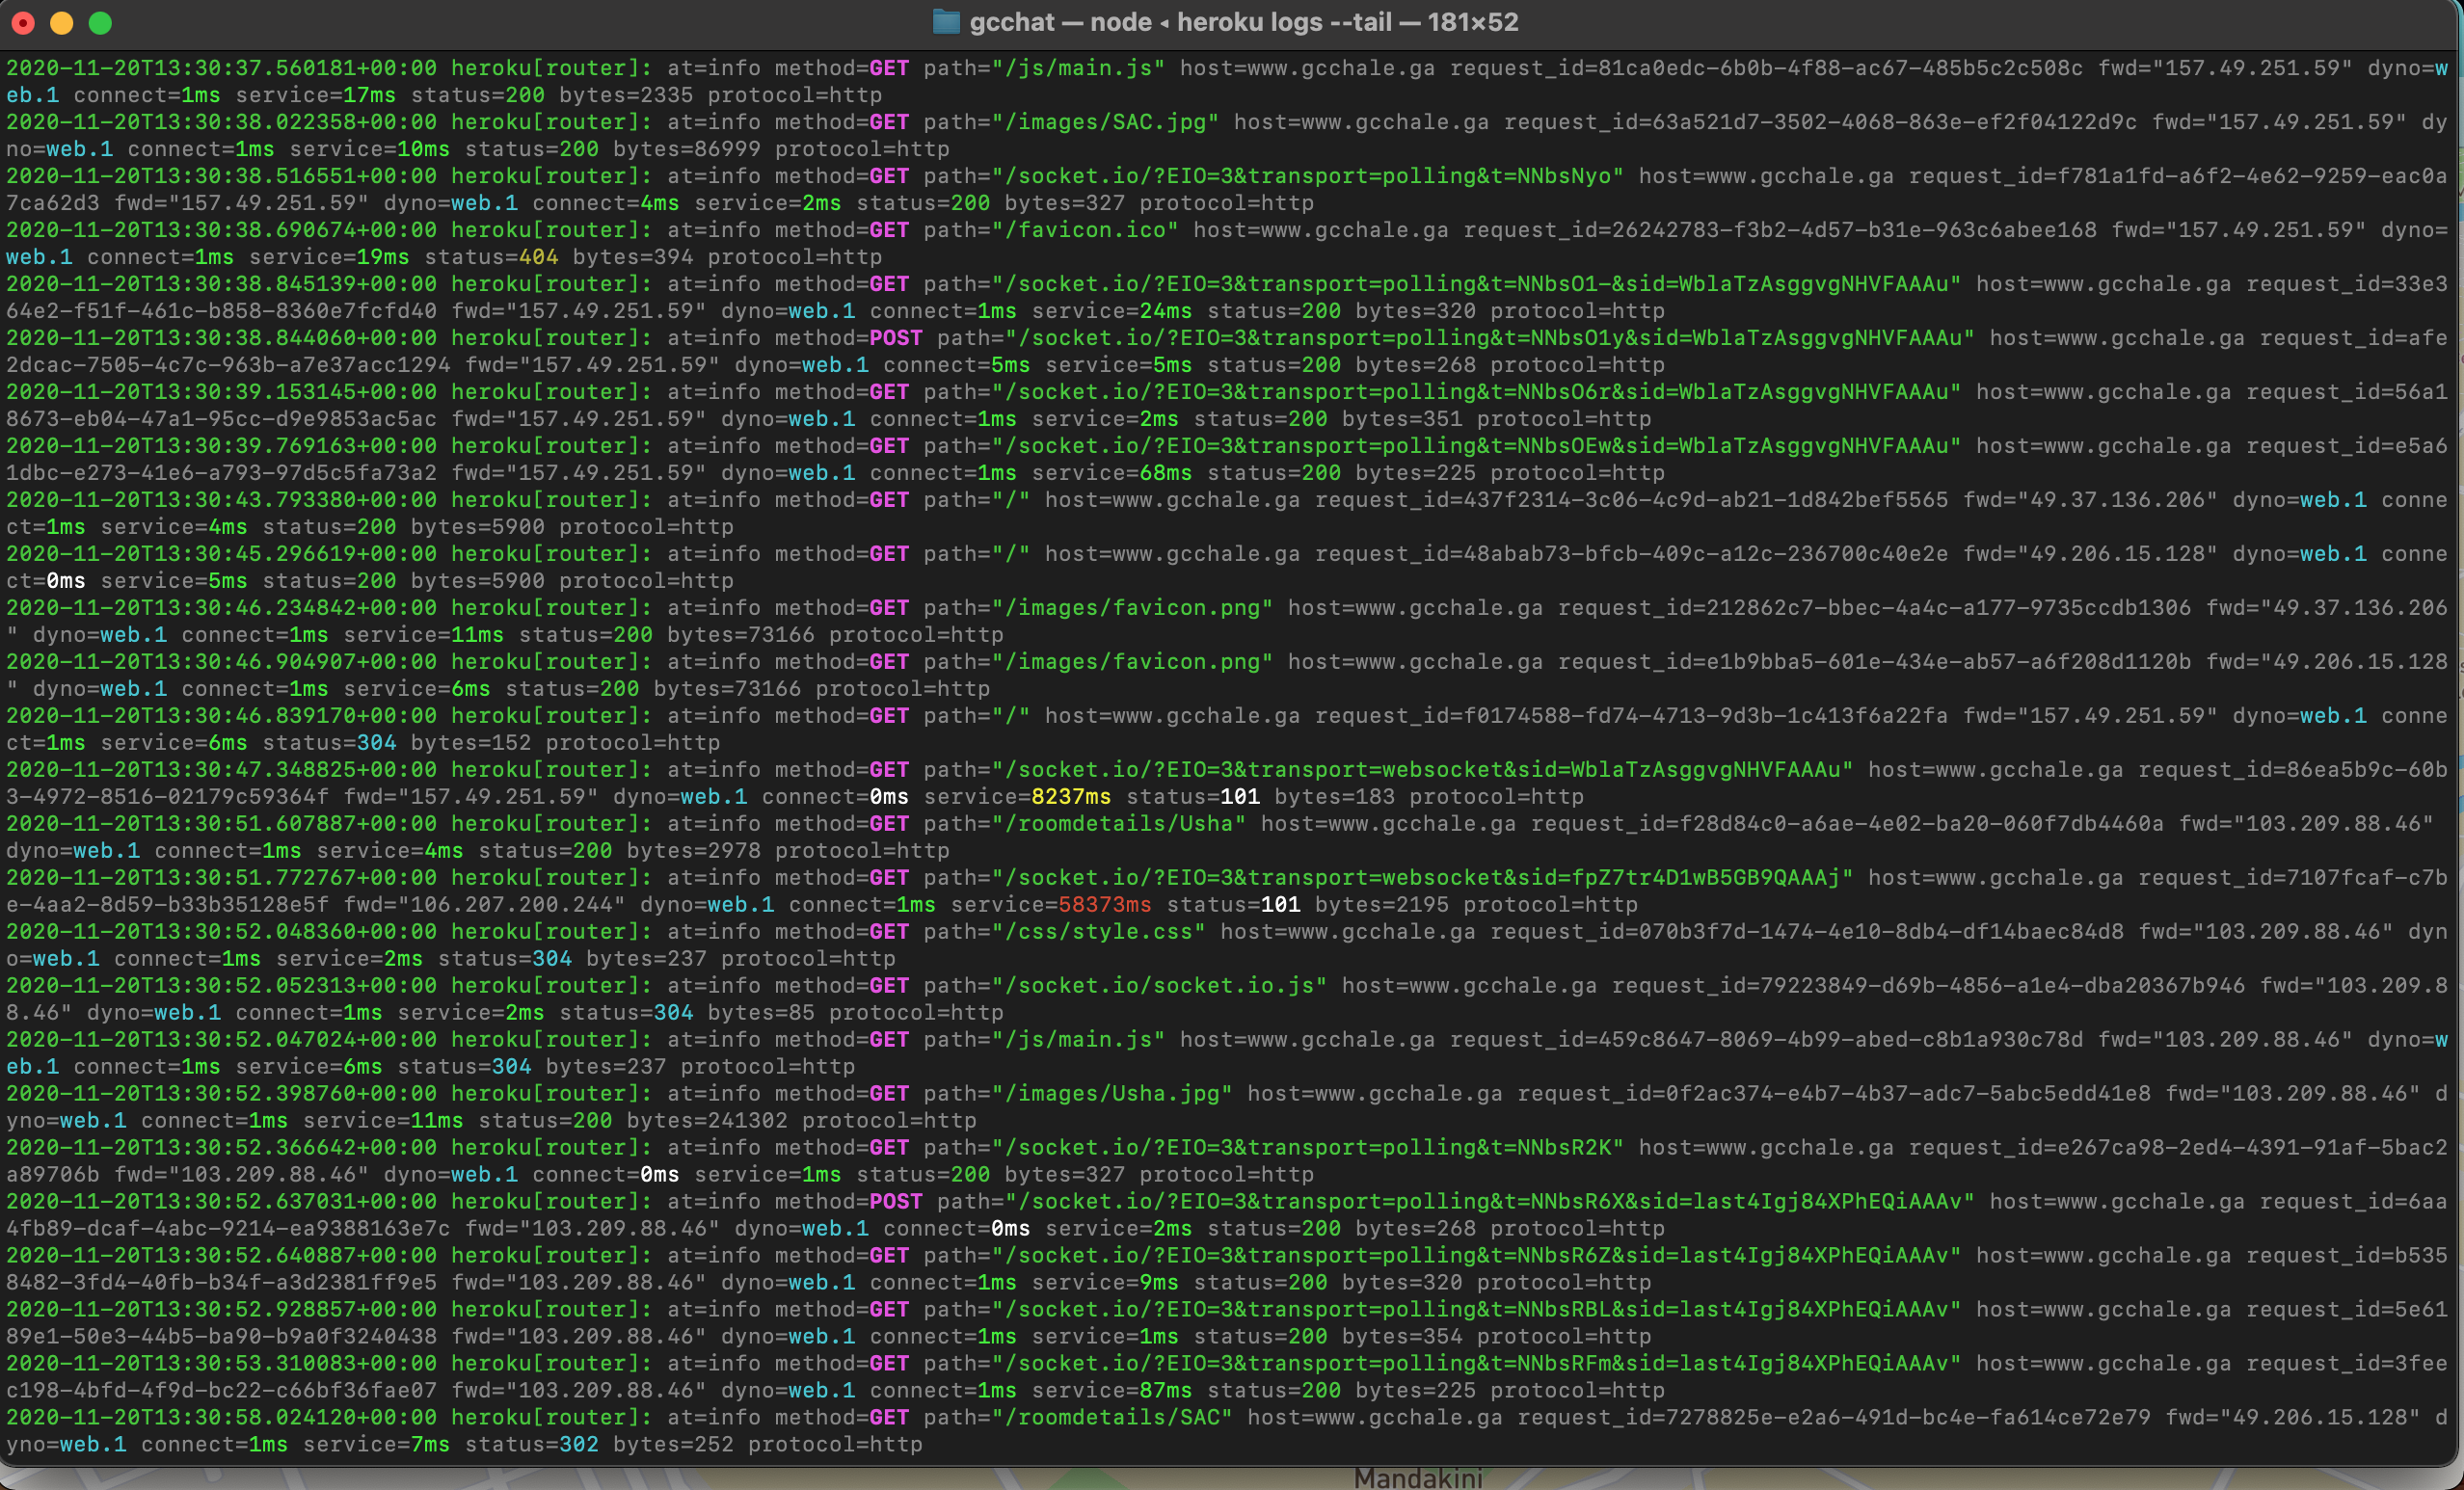Screen dimensions: 2464x1490
Task: Click the "/roomdetails/Usha" path text
Action: click(1119, 823)
